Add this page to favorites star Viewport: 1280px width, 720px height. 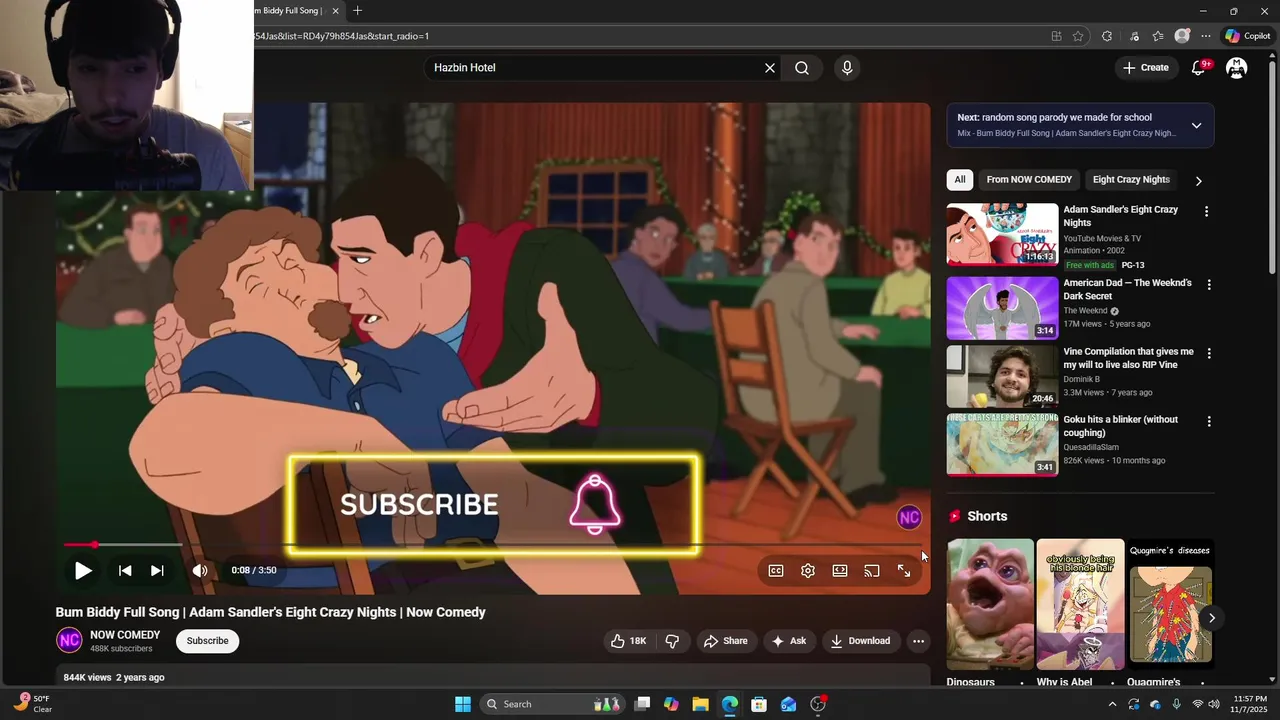pos(1078,36)
